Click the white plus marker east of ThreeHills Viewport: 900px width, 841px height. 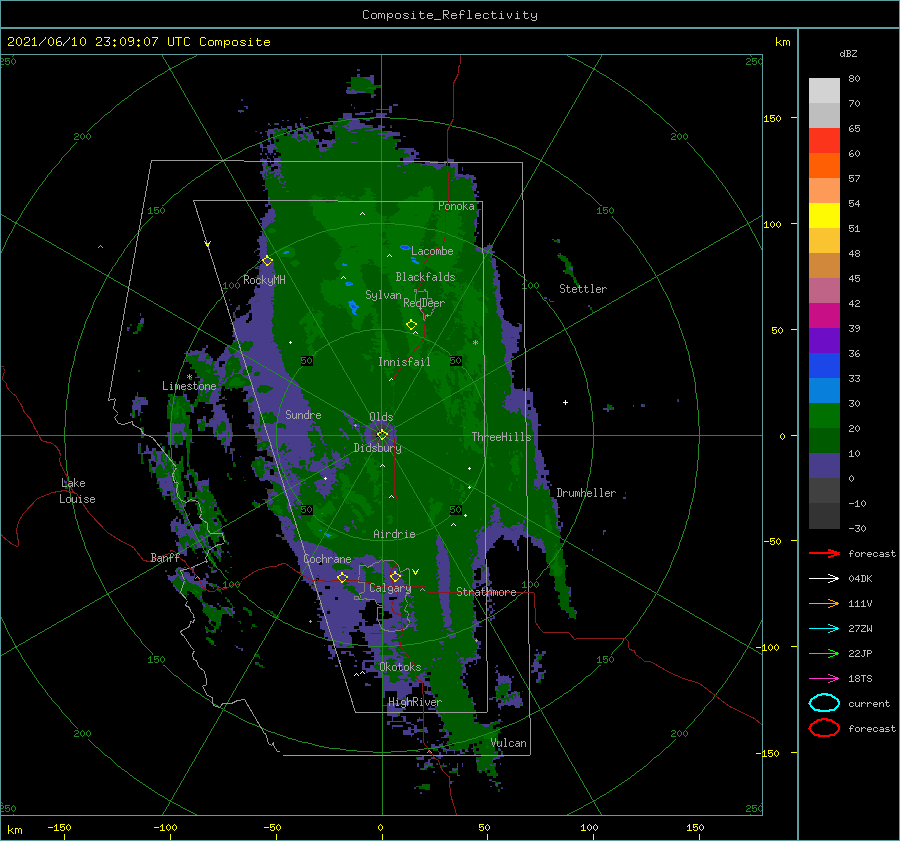(565, 402)
